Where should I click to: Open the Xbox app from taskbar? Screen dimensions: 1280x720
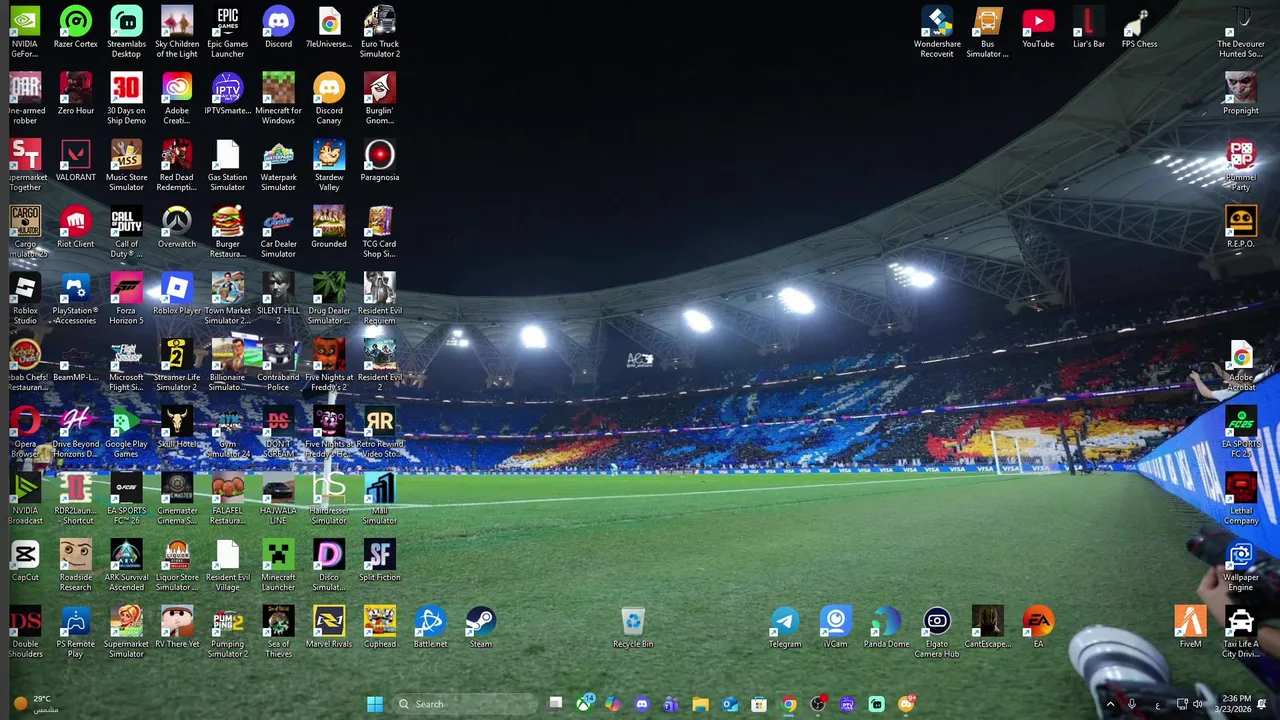point(585,704)
